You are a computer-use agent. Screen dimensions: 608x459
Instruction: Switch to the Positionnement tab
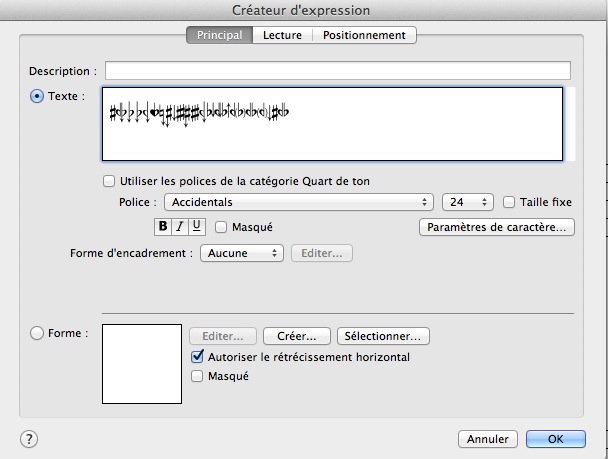pyautogui.click(x=364, y=35)
